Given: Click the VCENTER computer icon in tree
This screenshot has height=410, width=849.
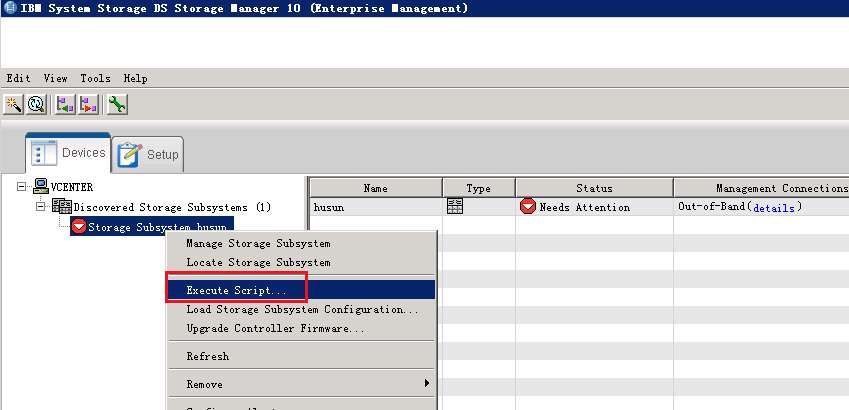Looking at the screenshot, I should click(x=41, y=186).
